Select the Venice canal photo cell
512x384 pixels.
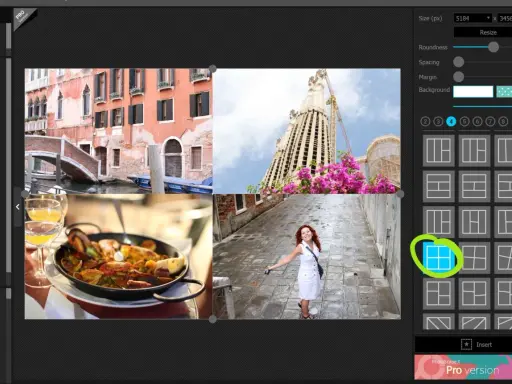tap(119, 131)
